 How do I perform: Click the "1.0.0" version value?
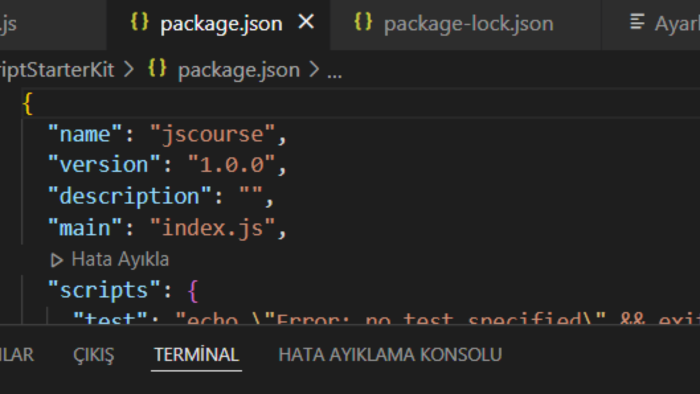pyautogui.click(x=231, y=165)
